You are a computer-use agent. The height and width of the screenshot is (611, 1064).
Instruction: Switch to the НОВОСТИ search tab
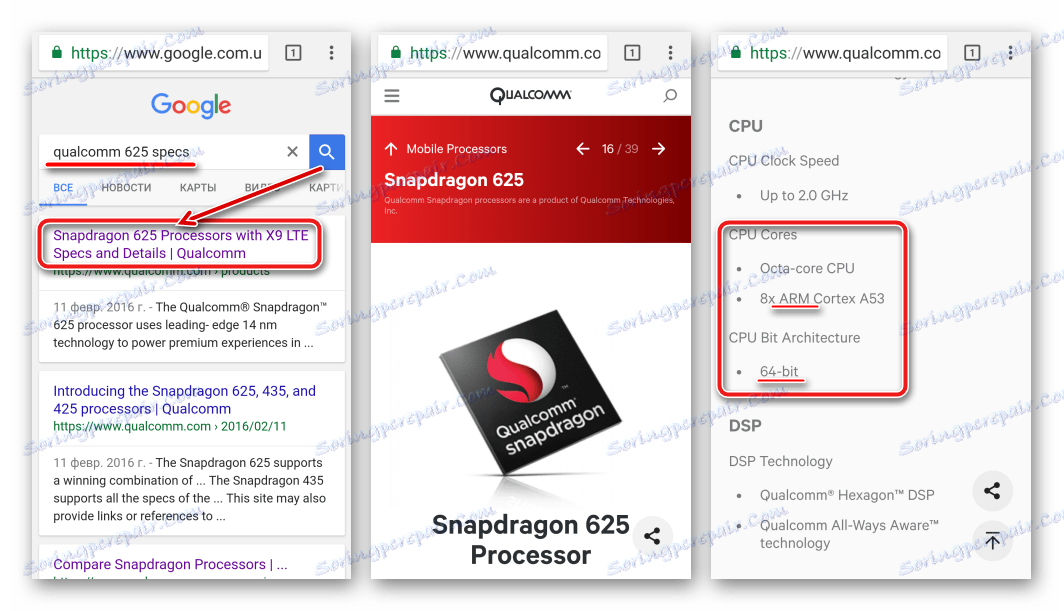126,187
